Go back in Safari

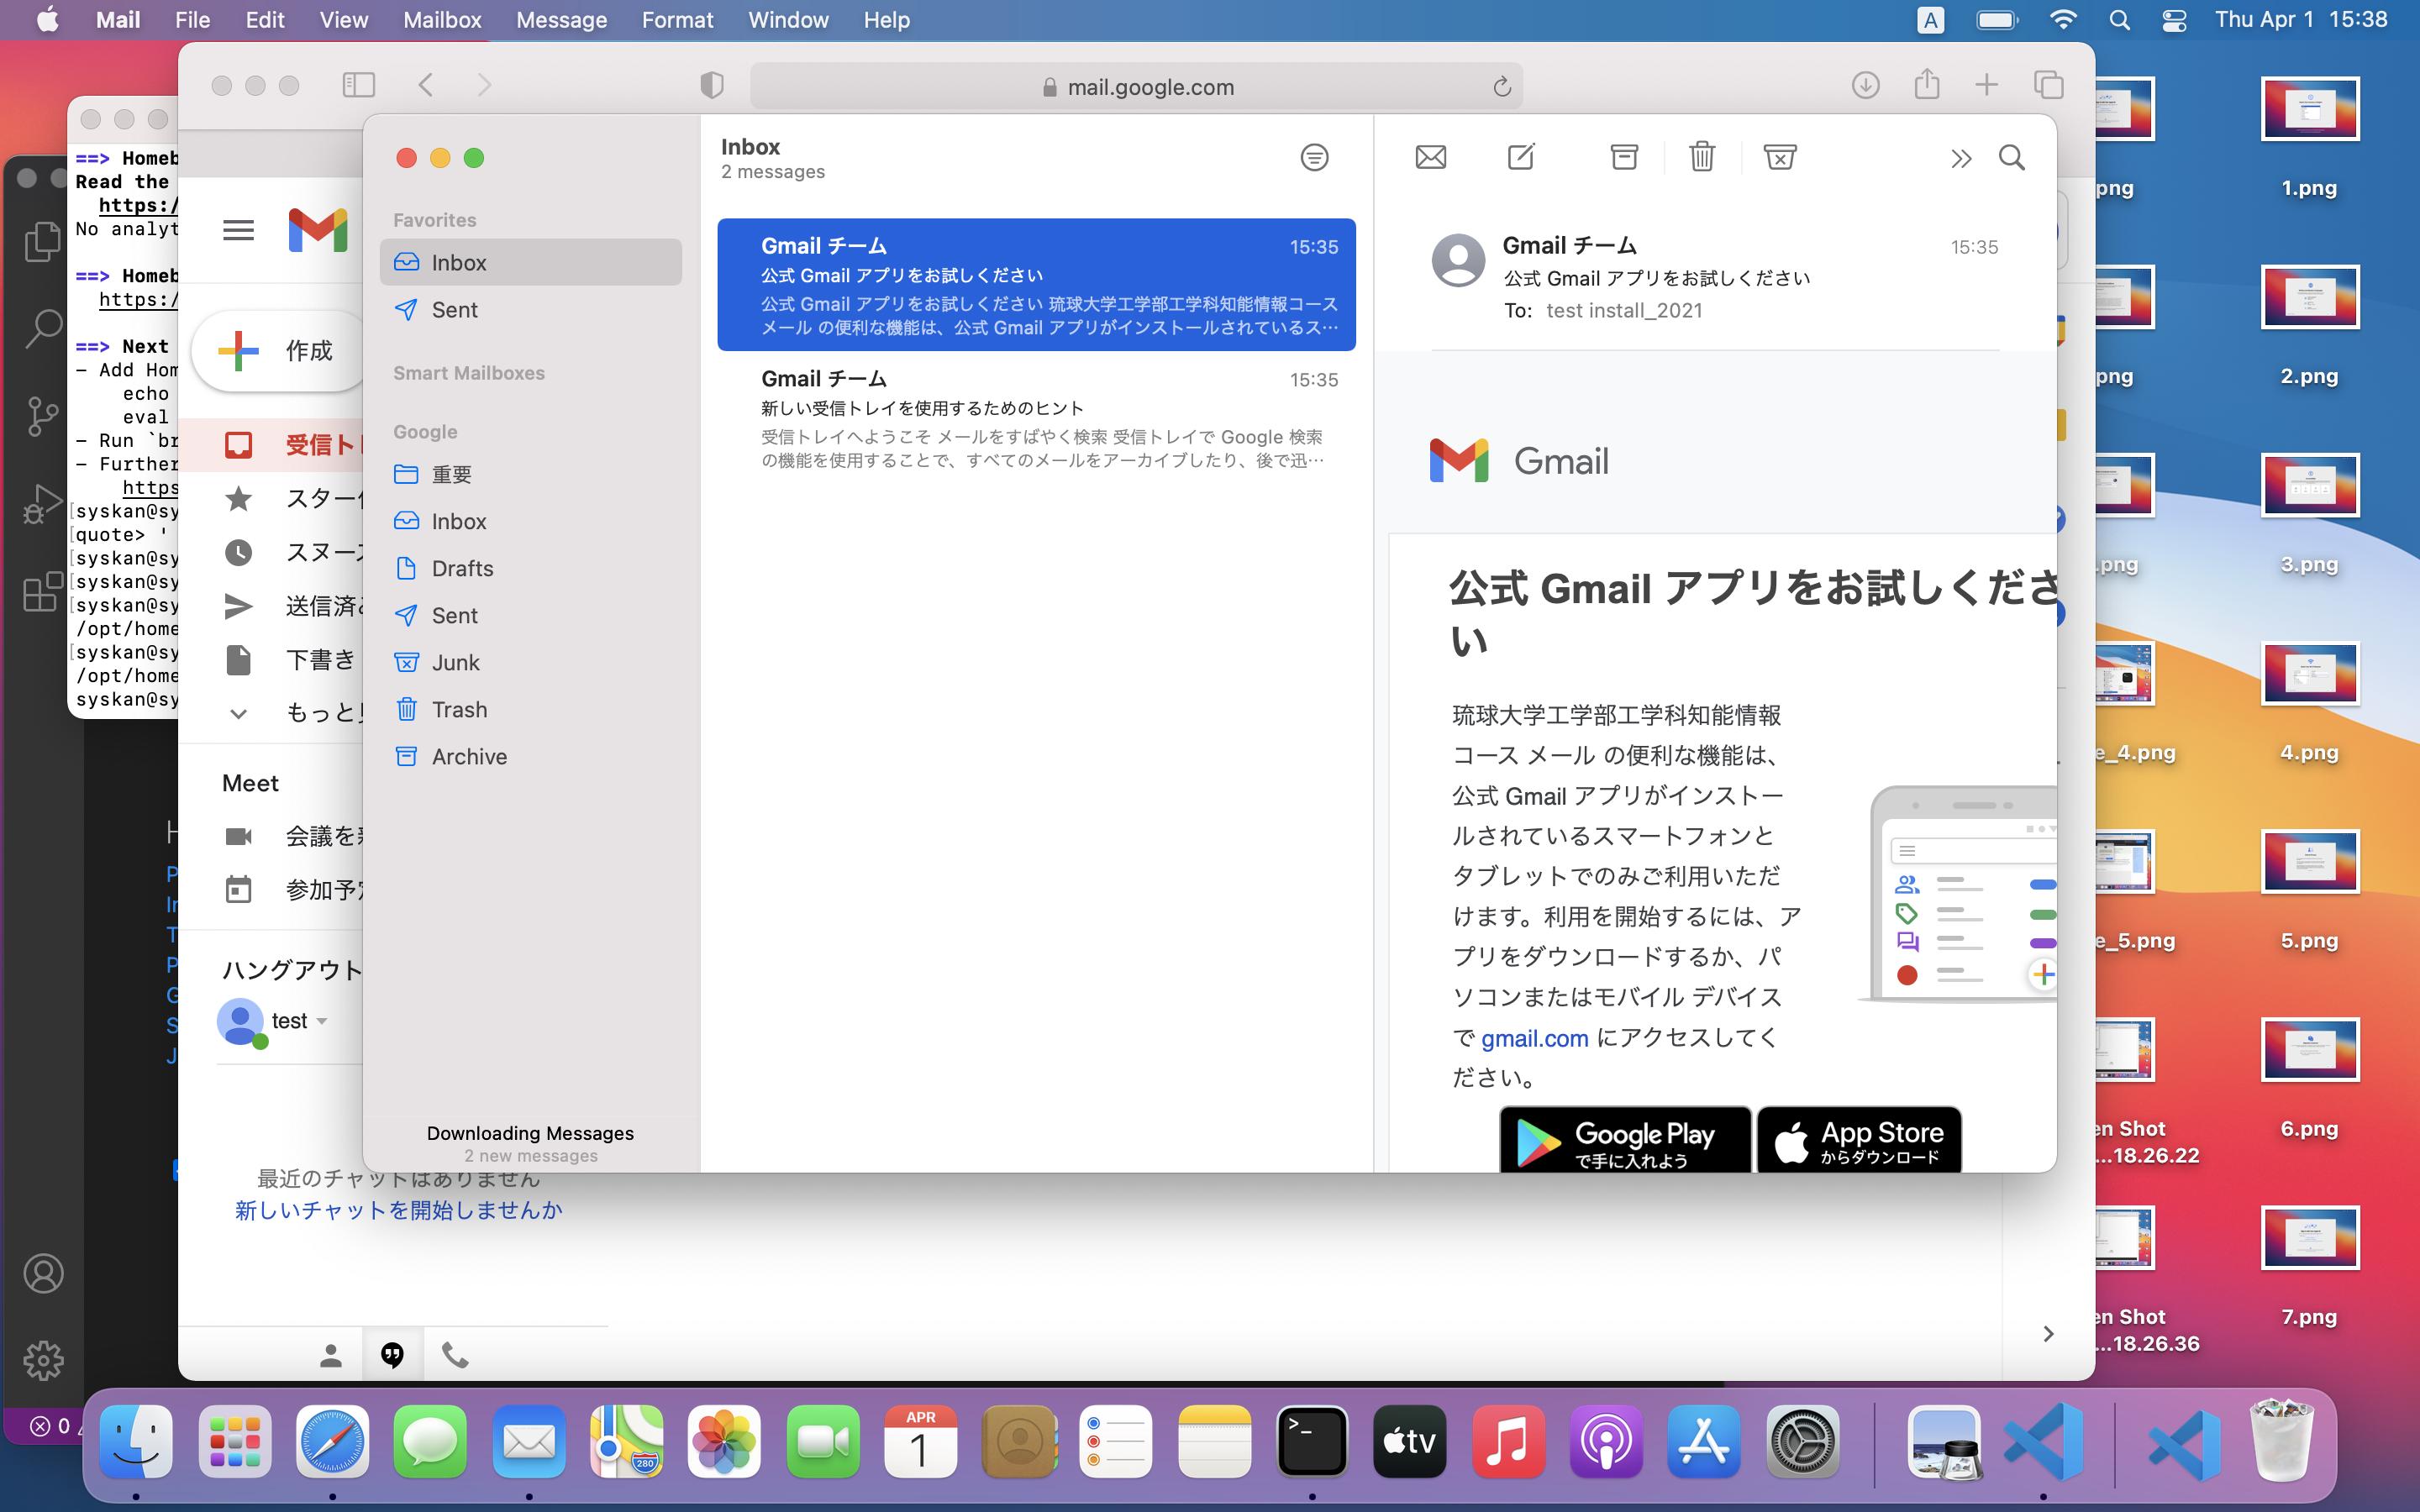(x=426, y=85)
